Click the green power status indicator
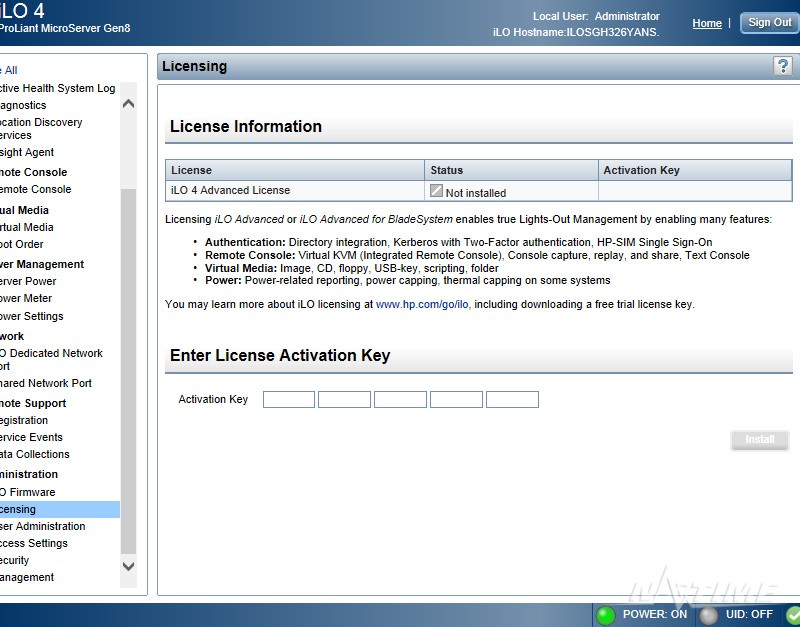Viewport: 800px width, 627px height. click(606, 615)
